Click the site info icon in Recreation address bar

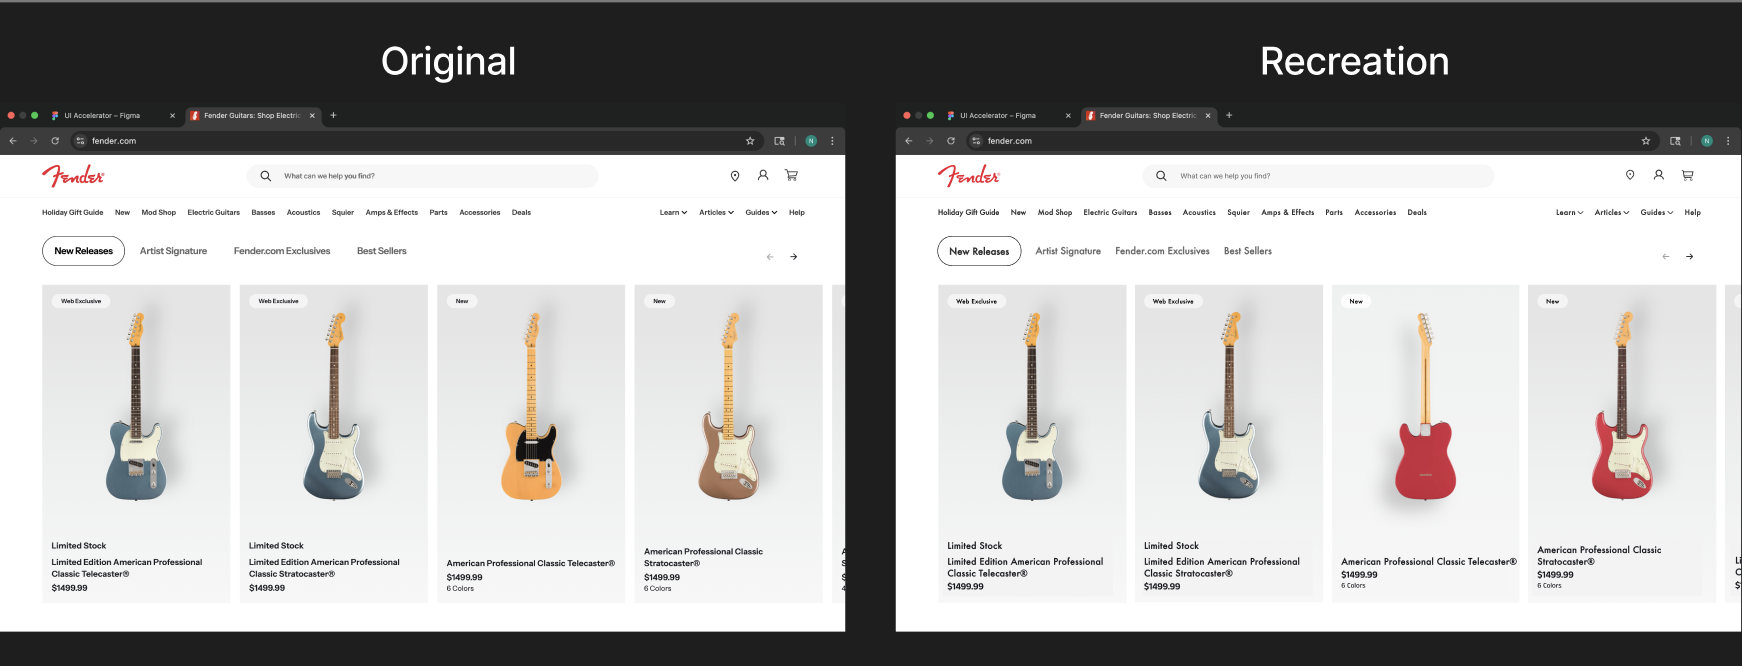click(x=977, y=141)
